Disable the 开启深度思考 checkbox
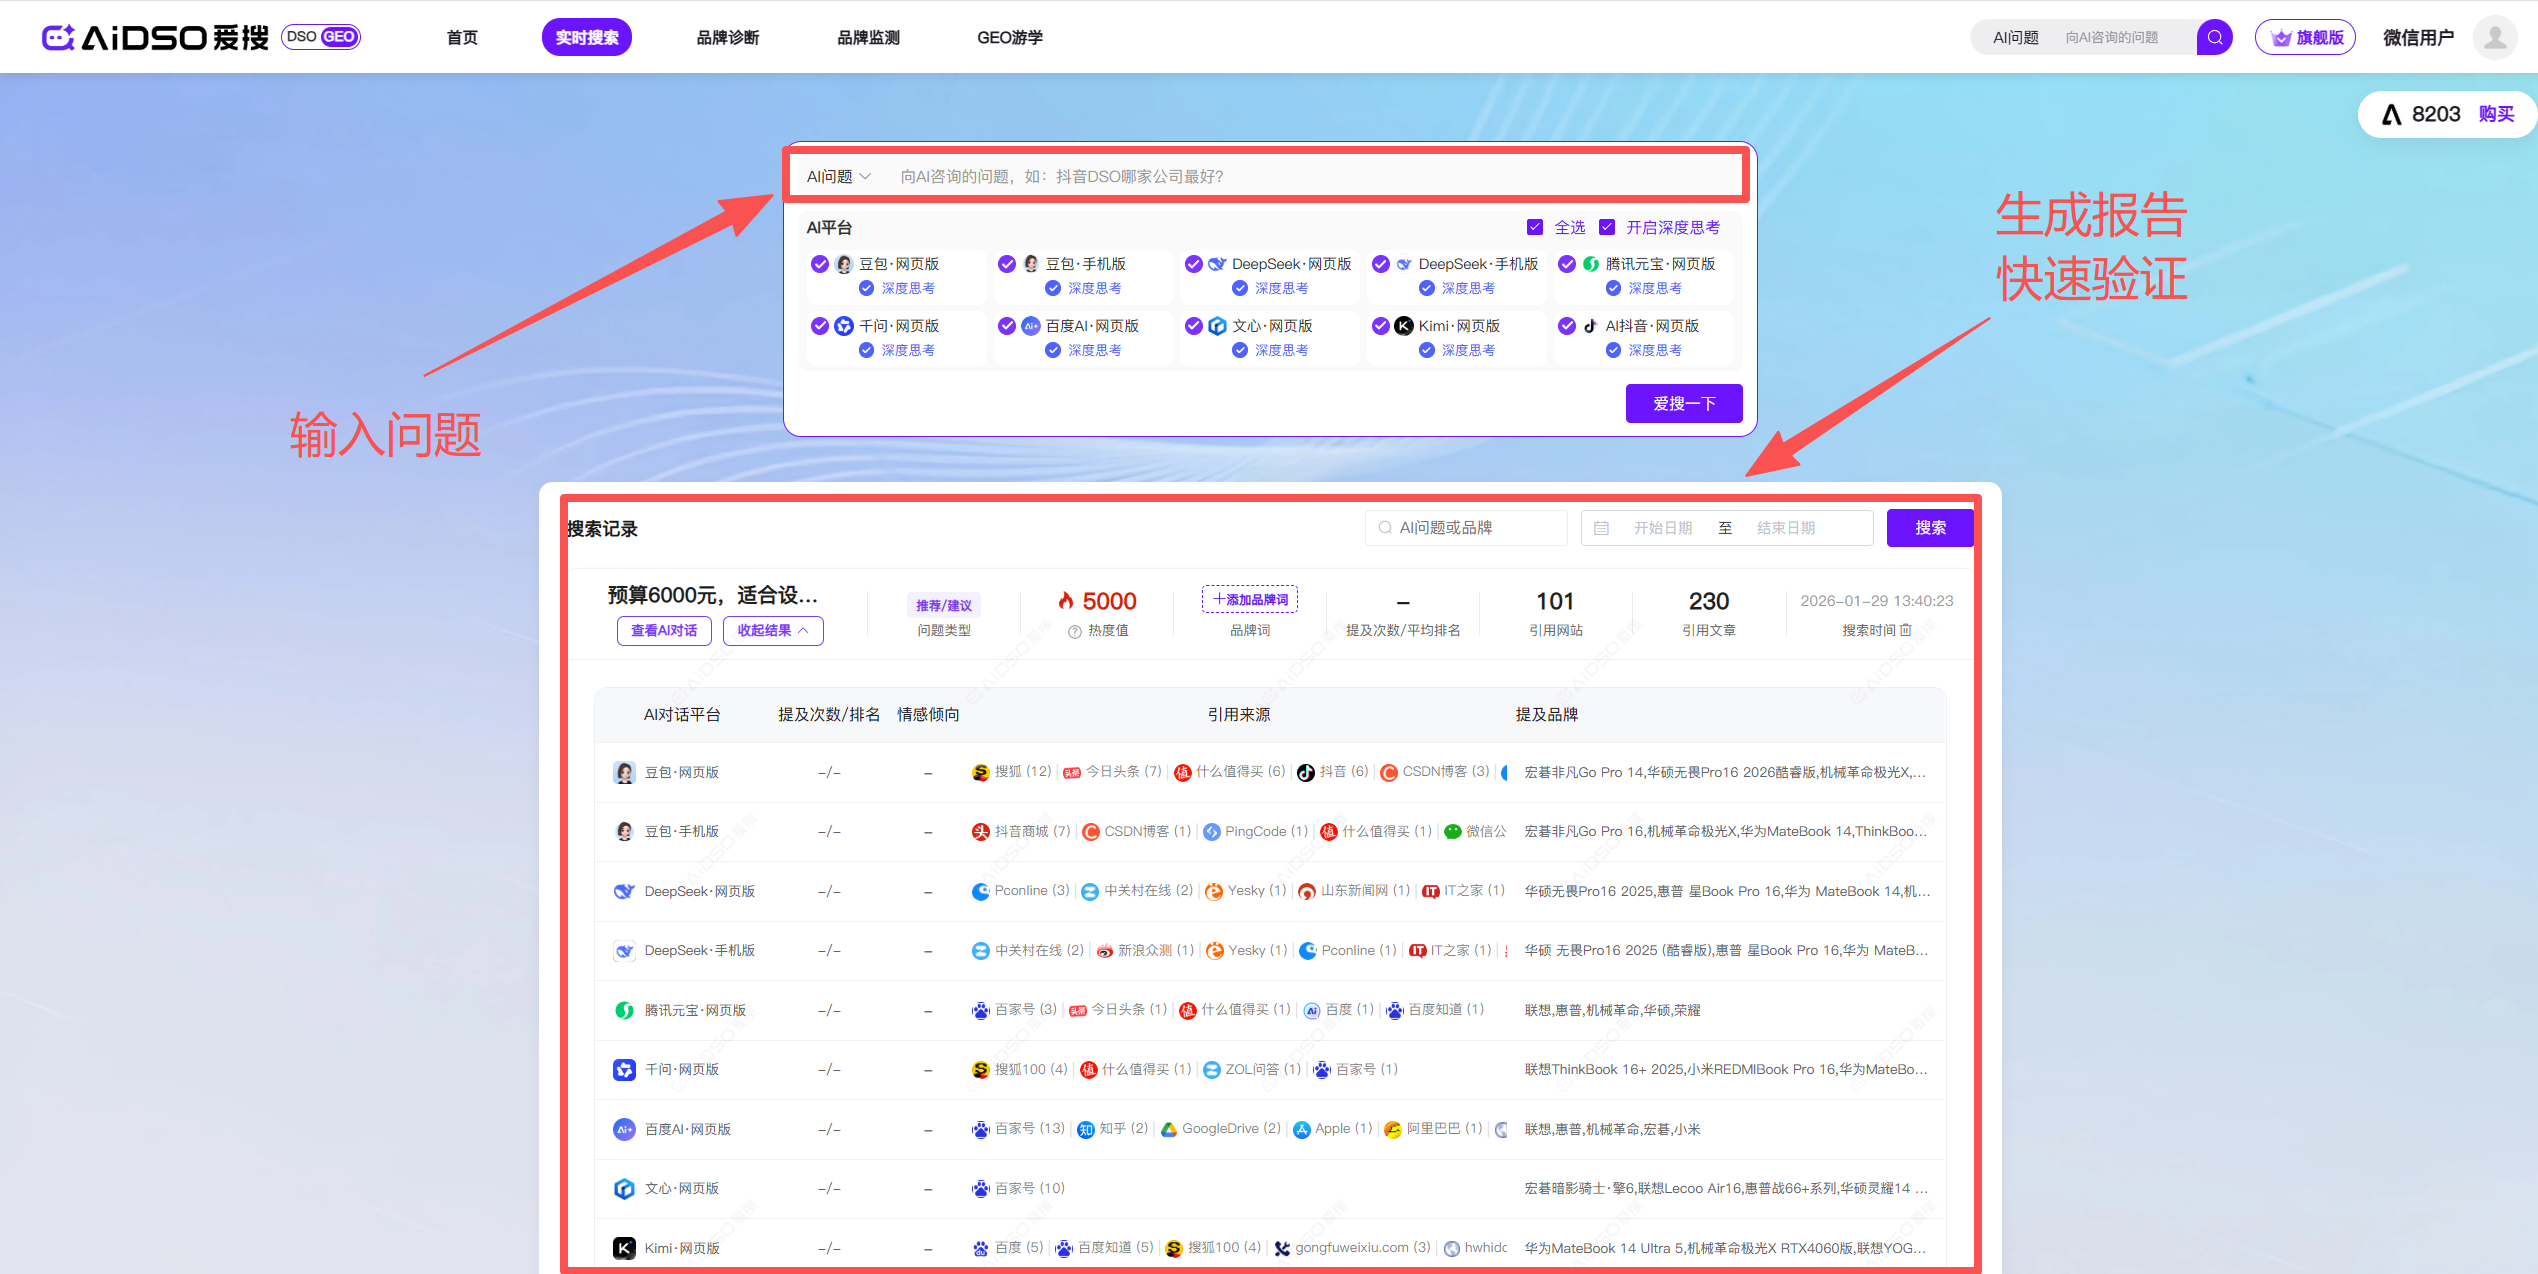 pos(1607,227)
